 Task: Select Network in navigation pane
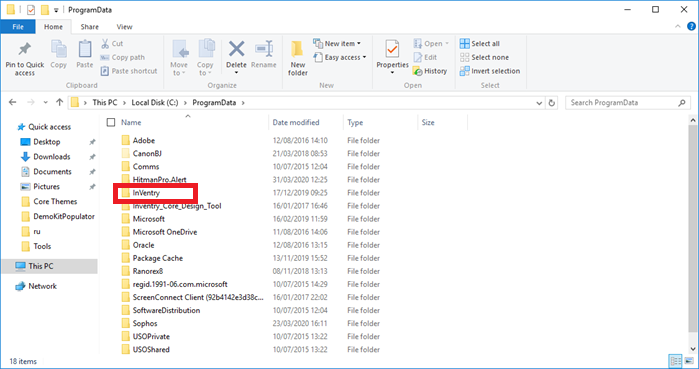click(x=42, y=286)
